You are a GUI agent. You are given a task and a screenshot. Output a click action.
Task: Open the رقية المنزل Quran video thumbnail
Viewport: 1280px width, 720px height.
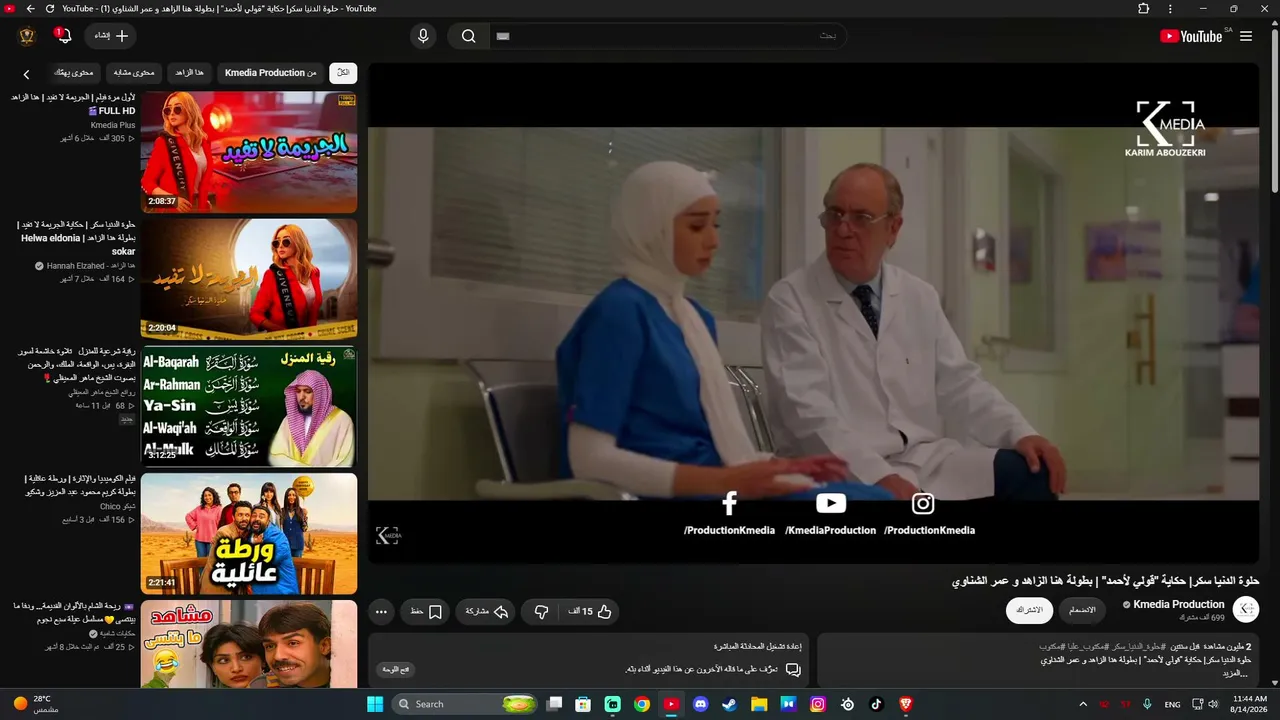pos(249,406)
